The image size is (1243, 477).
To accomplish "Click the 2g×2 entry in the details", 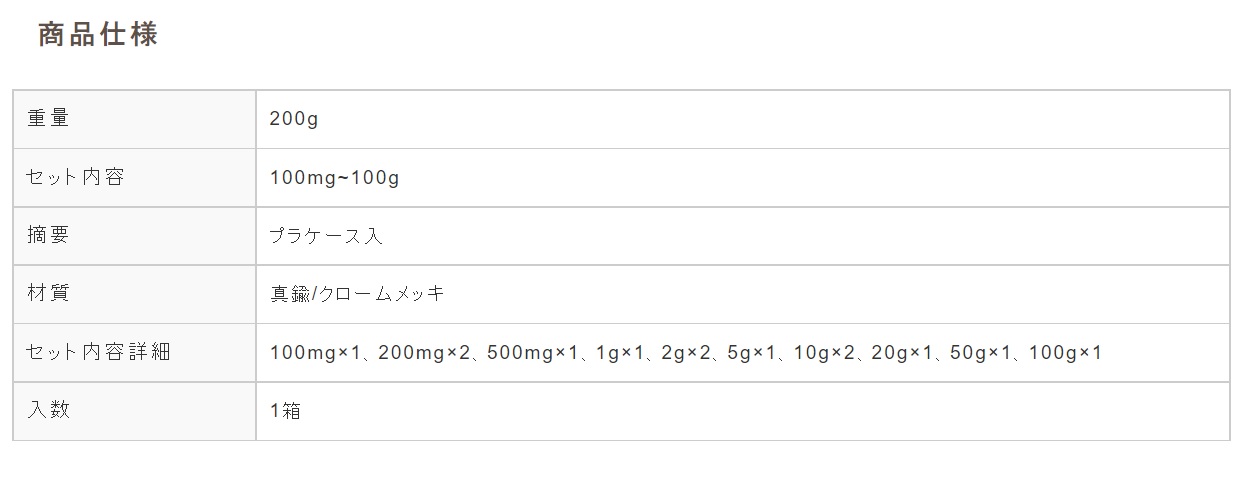I will 686,352.
